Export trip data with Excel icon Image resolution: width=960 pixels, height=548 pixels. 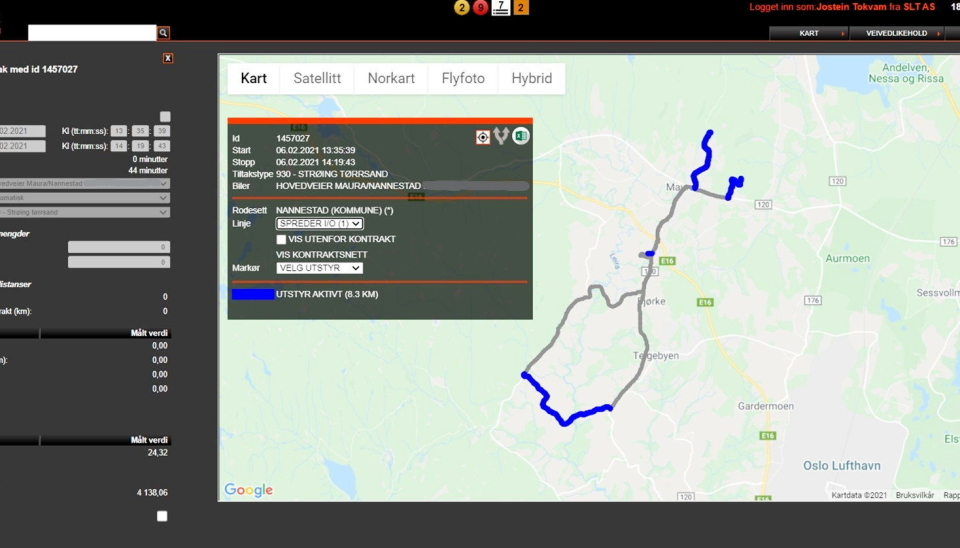click(x=521, y=136)
